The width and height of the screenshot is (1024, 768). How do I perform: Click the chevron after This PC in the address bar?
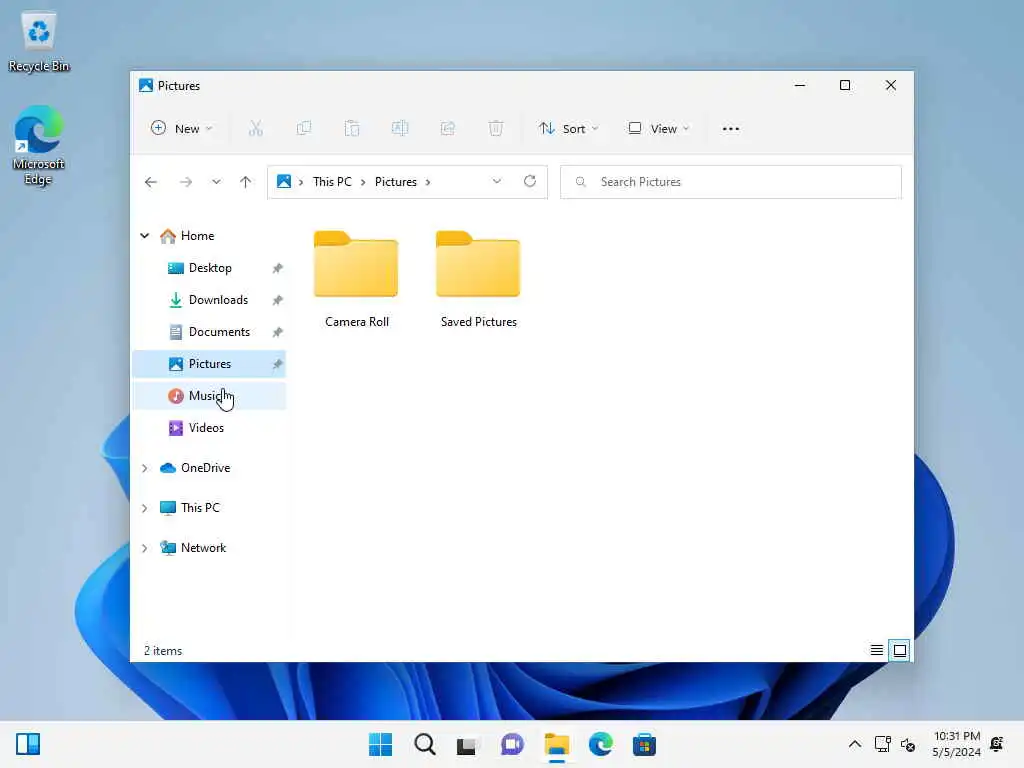[x=363, y=182]
